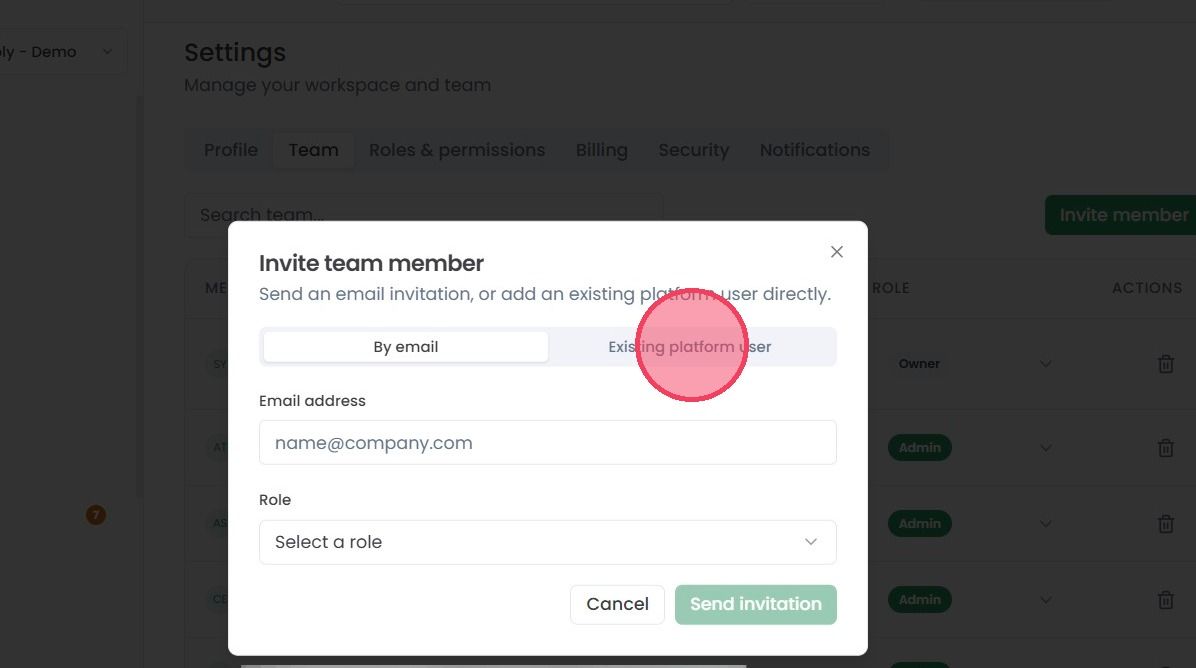Open the Select a role dropdown
Viewport: 1196px width, 668px height.
point(548,542)
